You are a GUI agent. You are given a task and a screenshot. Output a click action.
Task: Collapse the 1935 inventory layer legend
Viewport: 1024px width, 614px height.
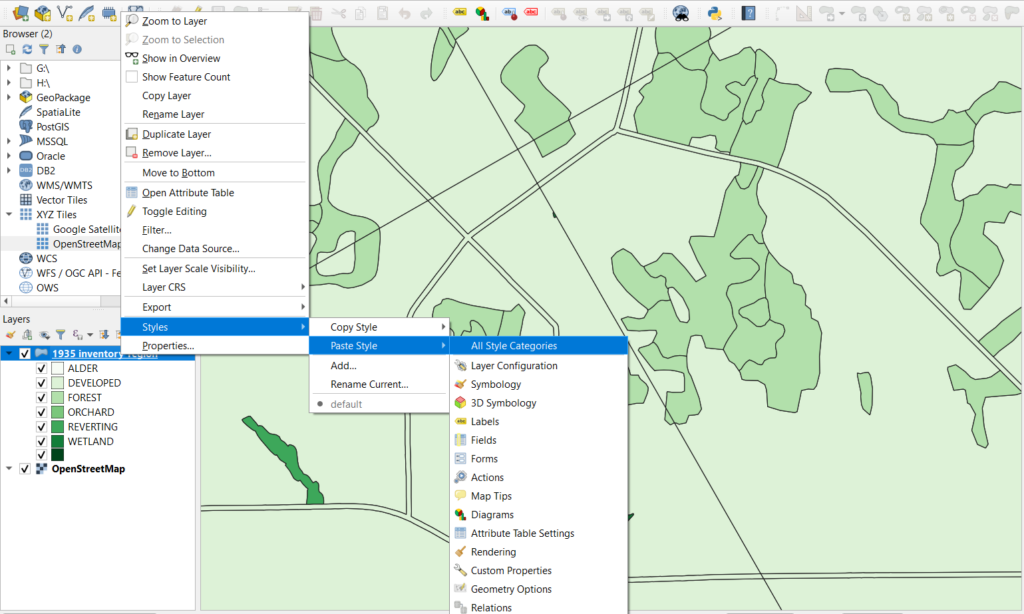(x=9, y=353)
